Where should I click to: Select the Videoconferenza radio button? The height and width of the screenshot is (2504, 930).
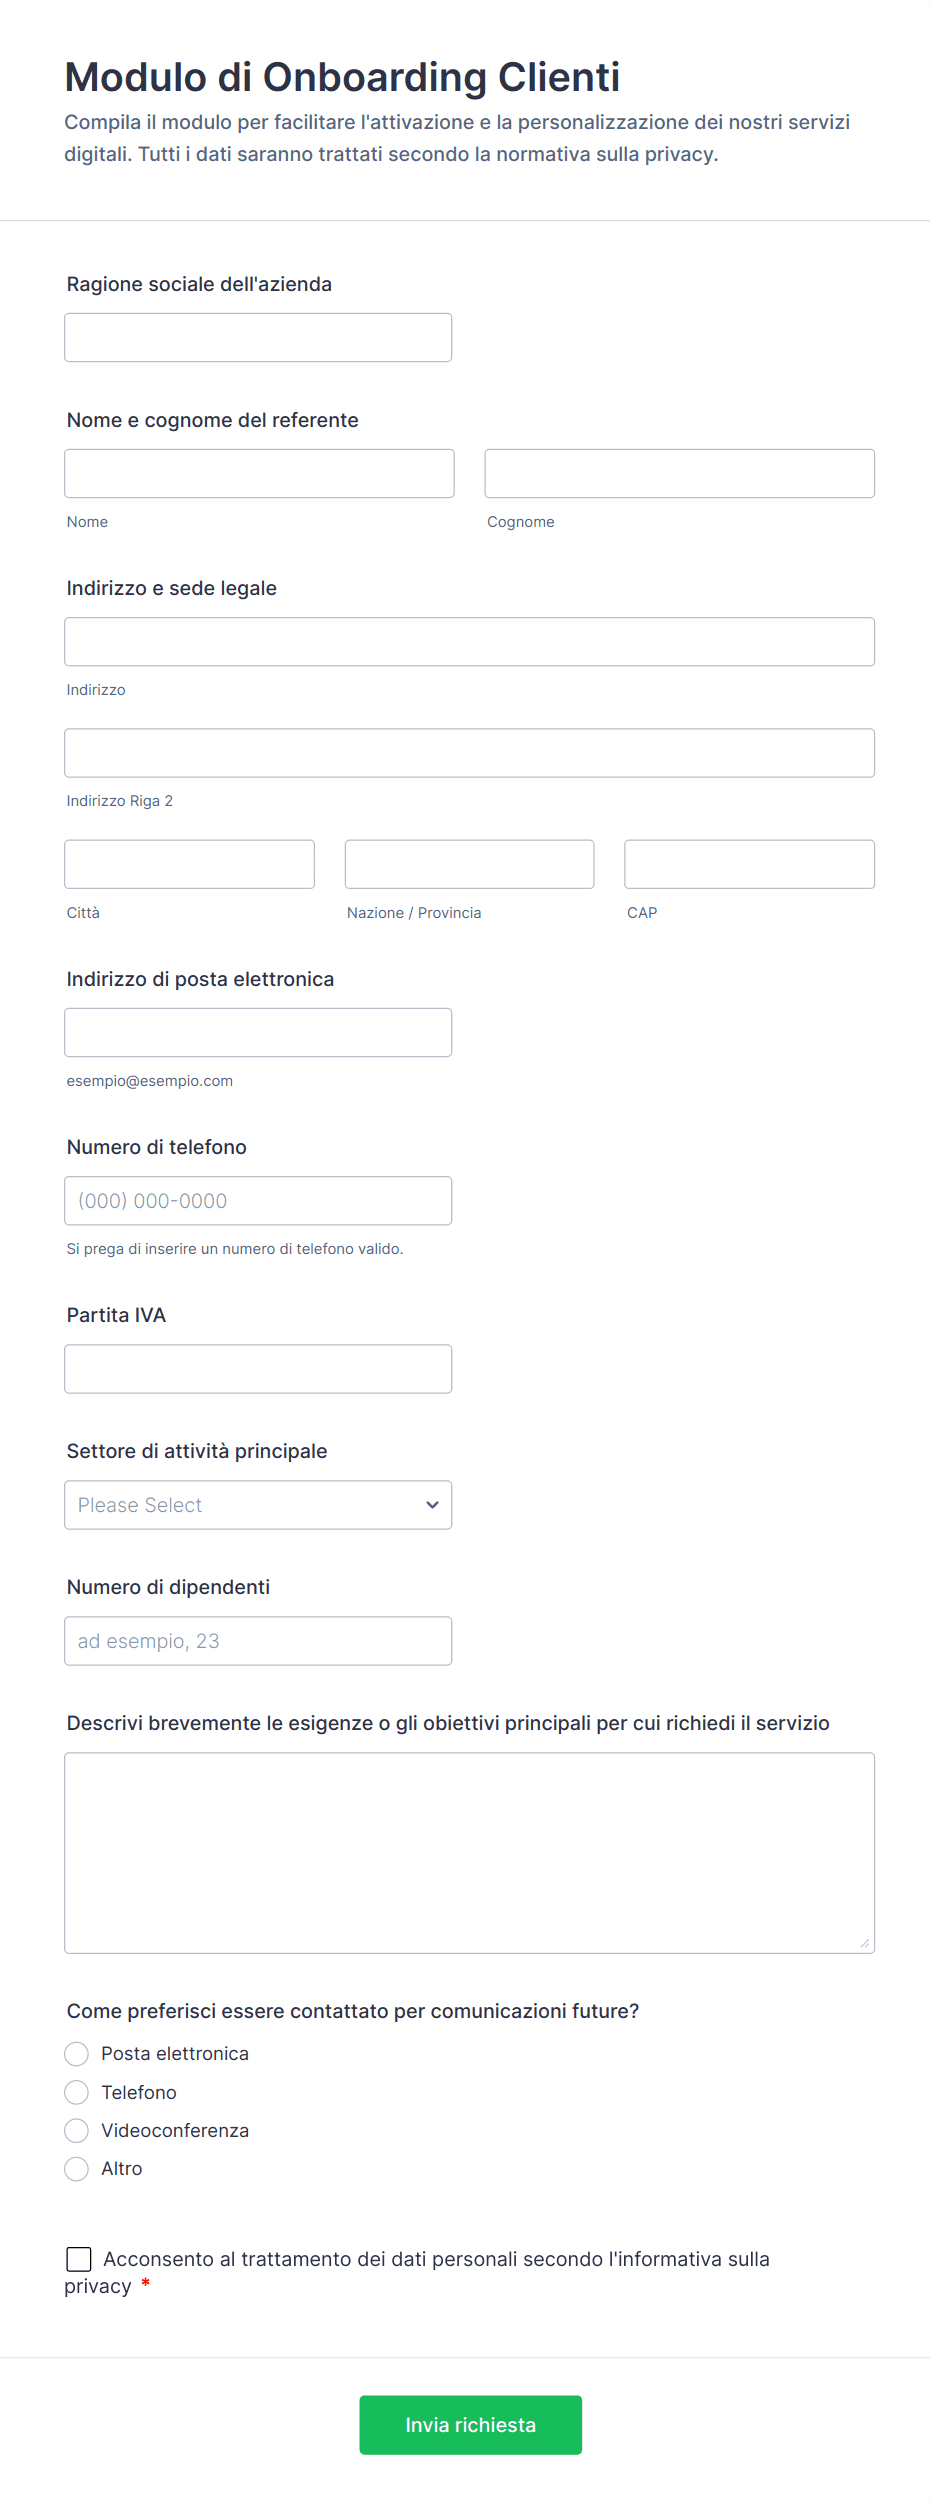click(77, 2131)
